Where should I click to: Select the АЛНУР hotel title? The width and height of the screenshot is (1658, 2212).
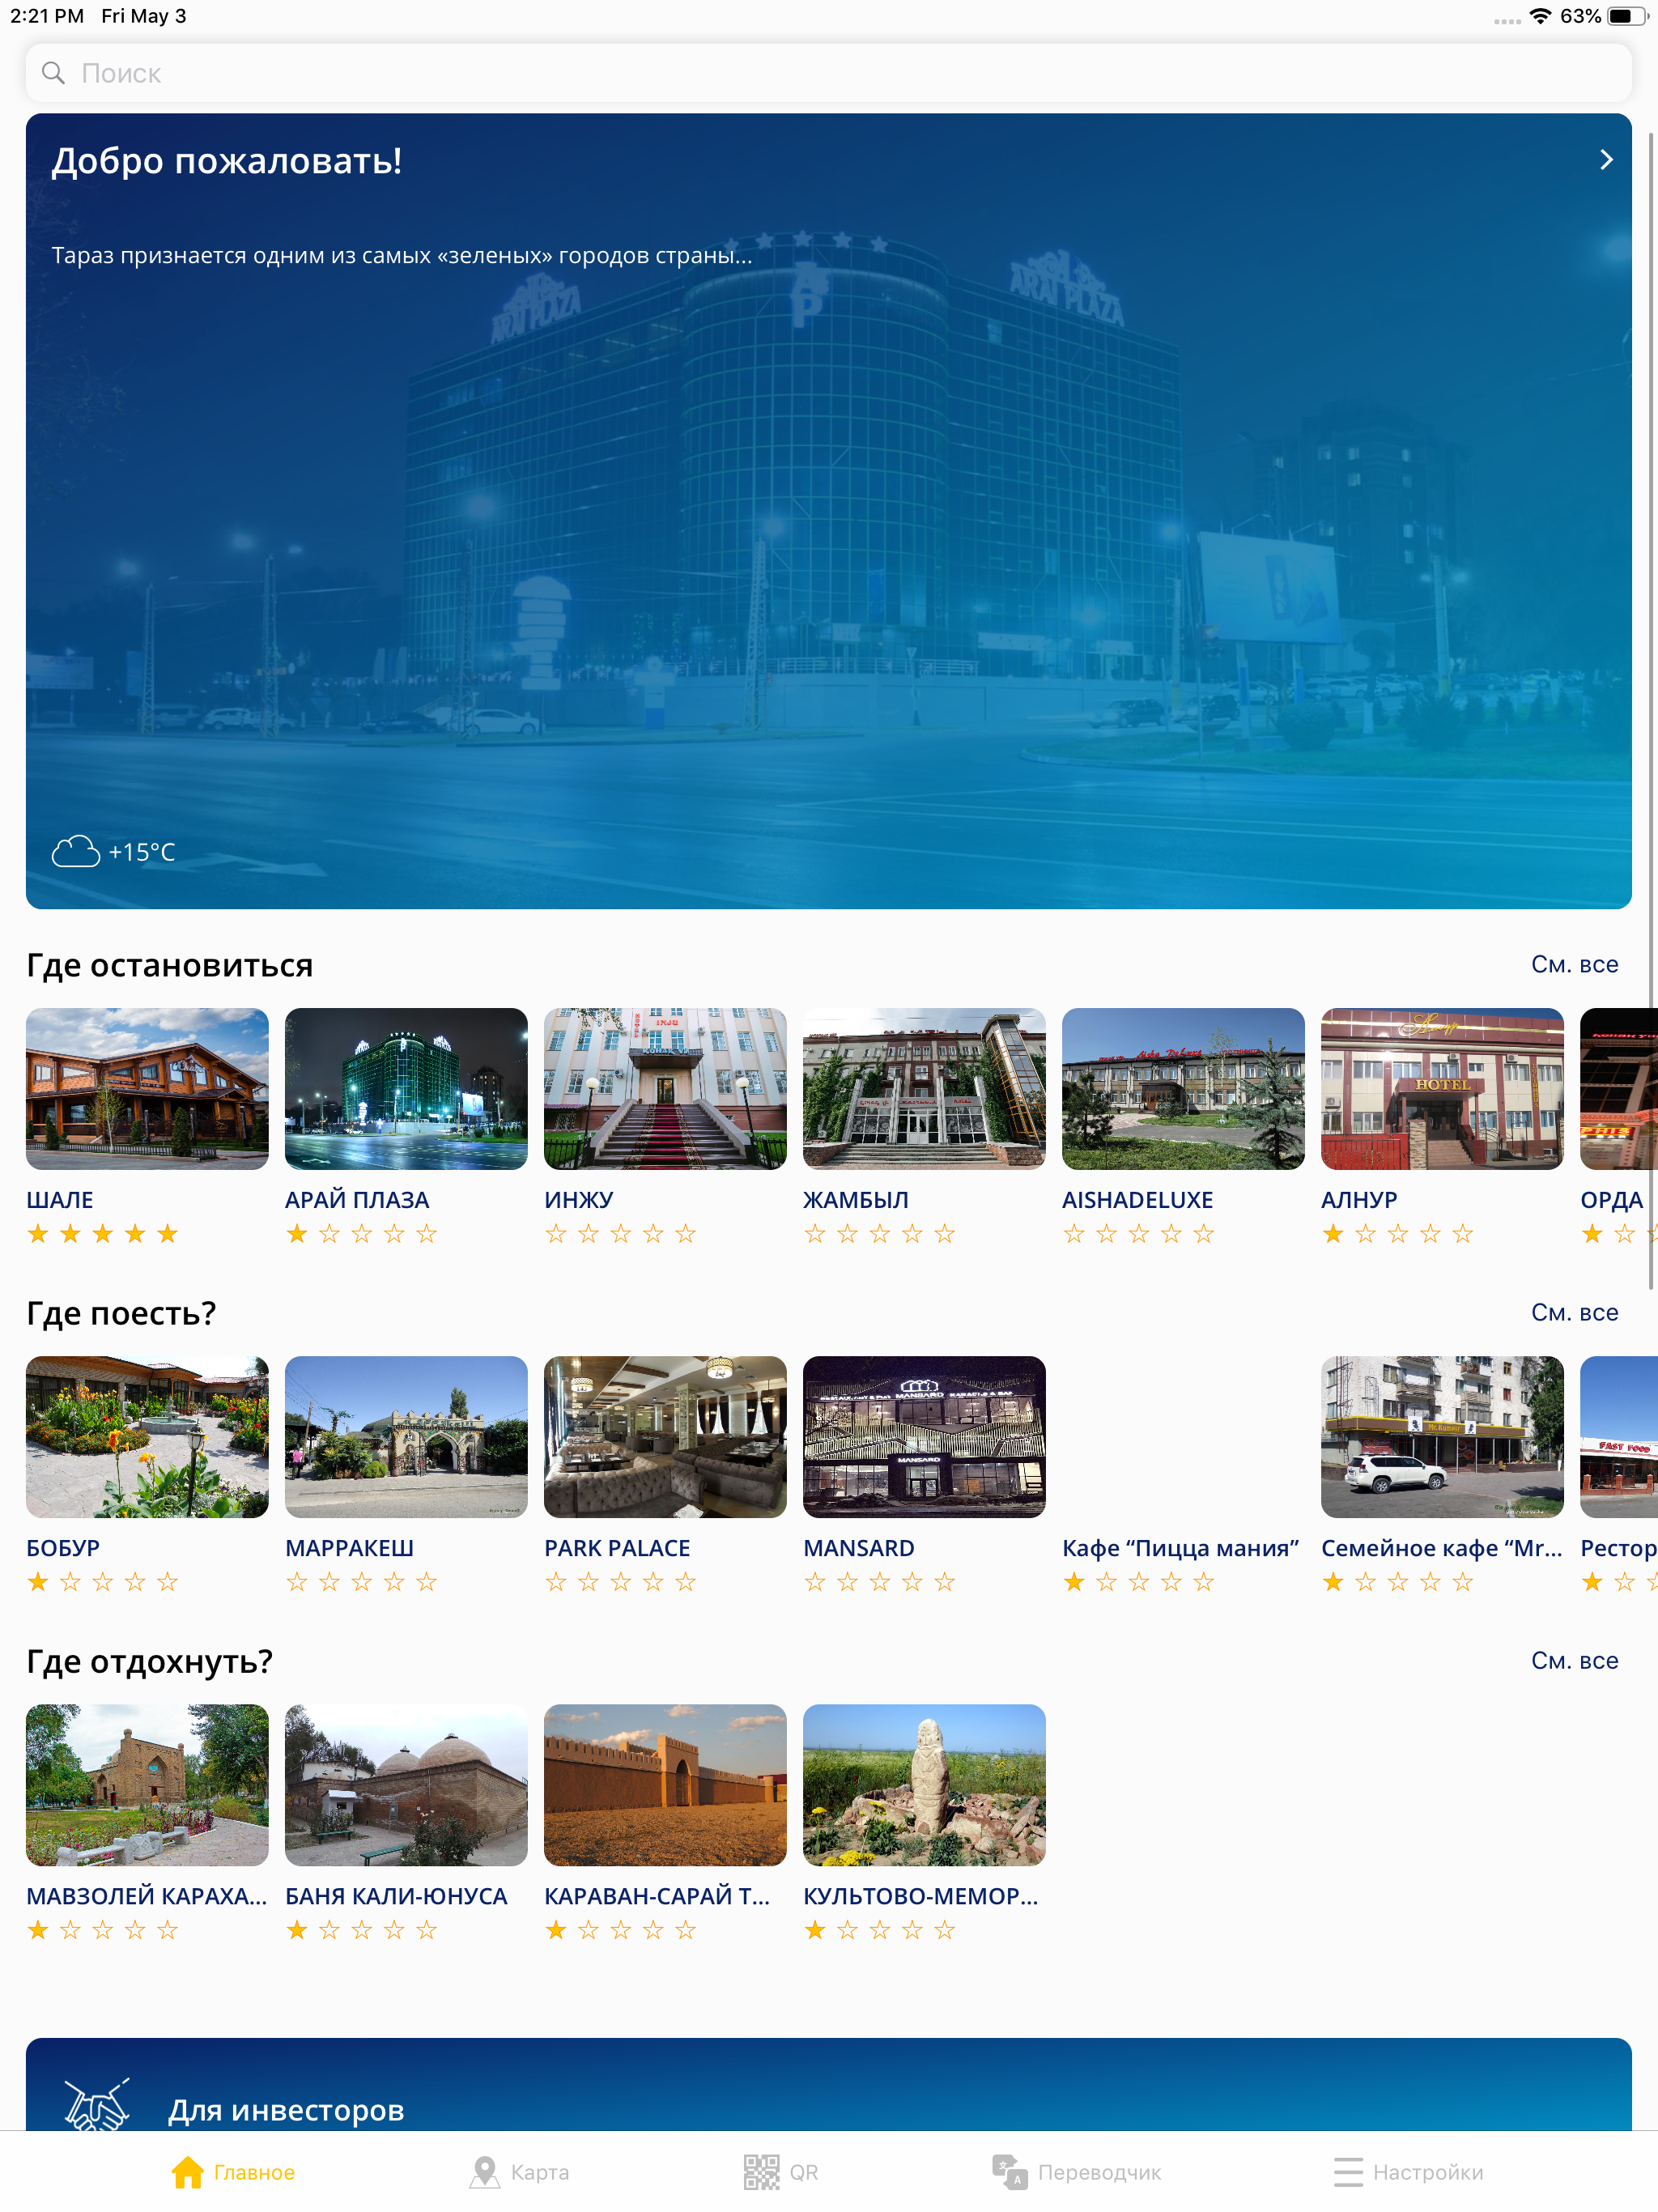click(x=1359, y=1200)
